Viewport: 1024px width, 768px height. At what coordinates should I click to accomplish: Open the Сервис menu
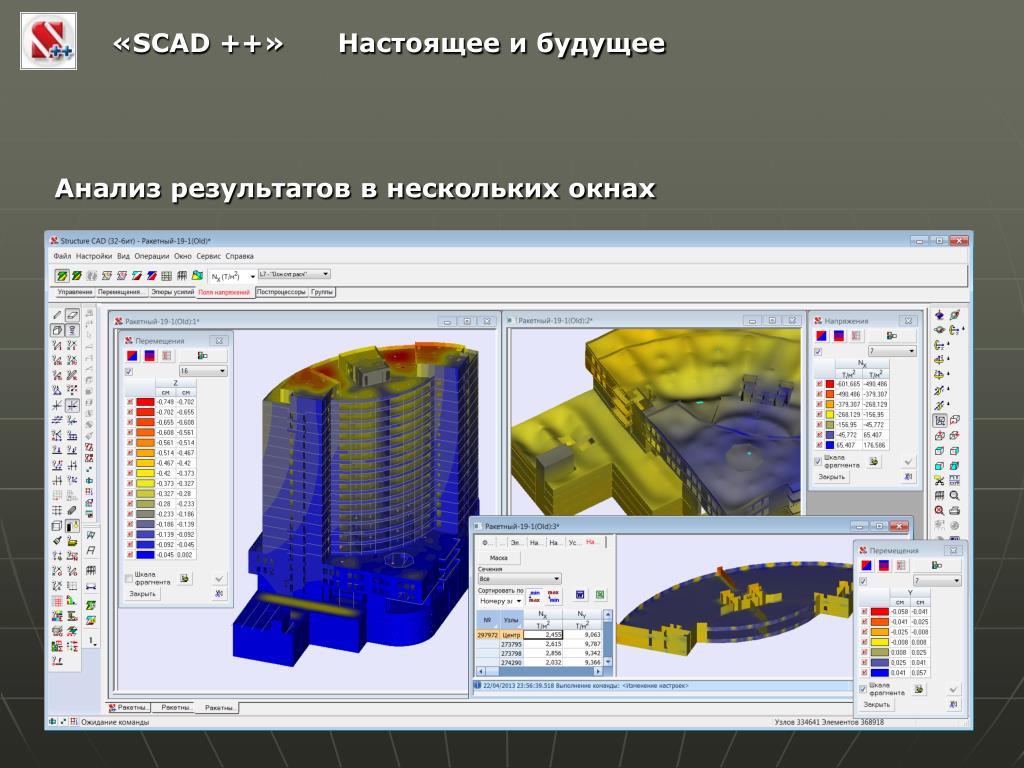tap(209, 256)
